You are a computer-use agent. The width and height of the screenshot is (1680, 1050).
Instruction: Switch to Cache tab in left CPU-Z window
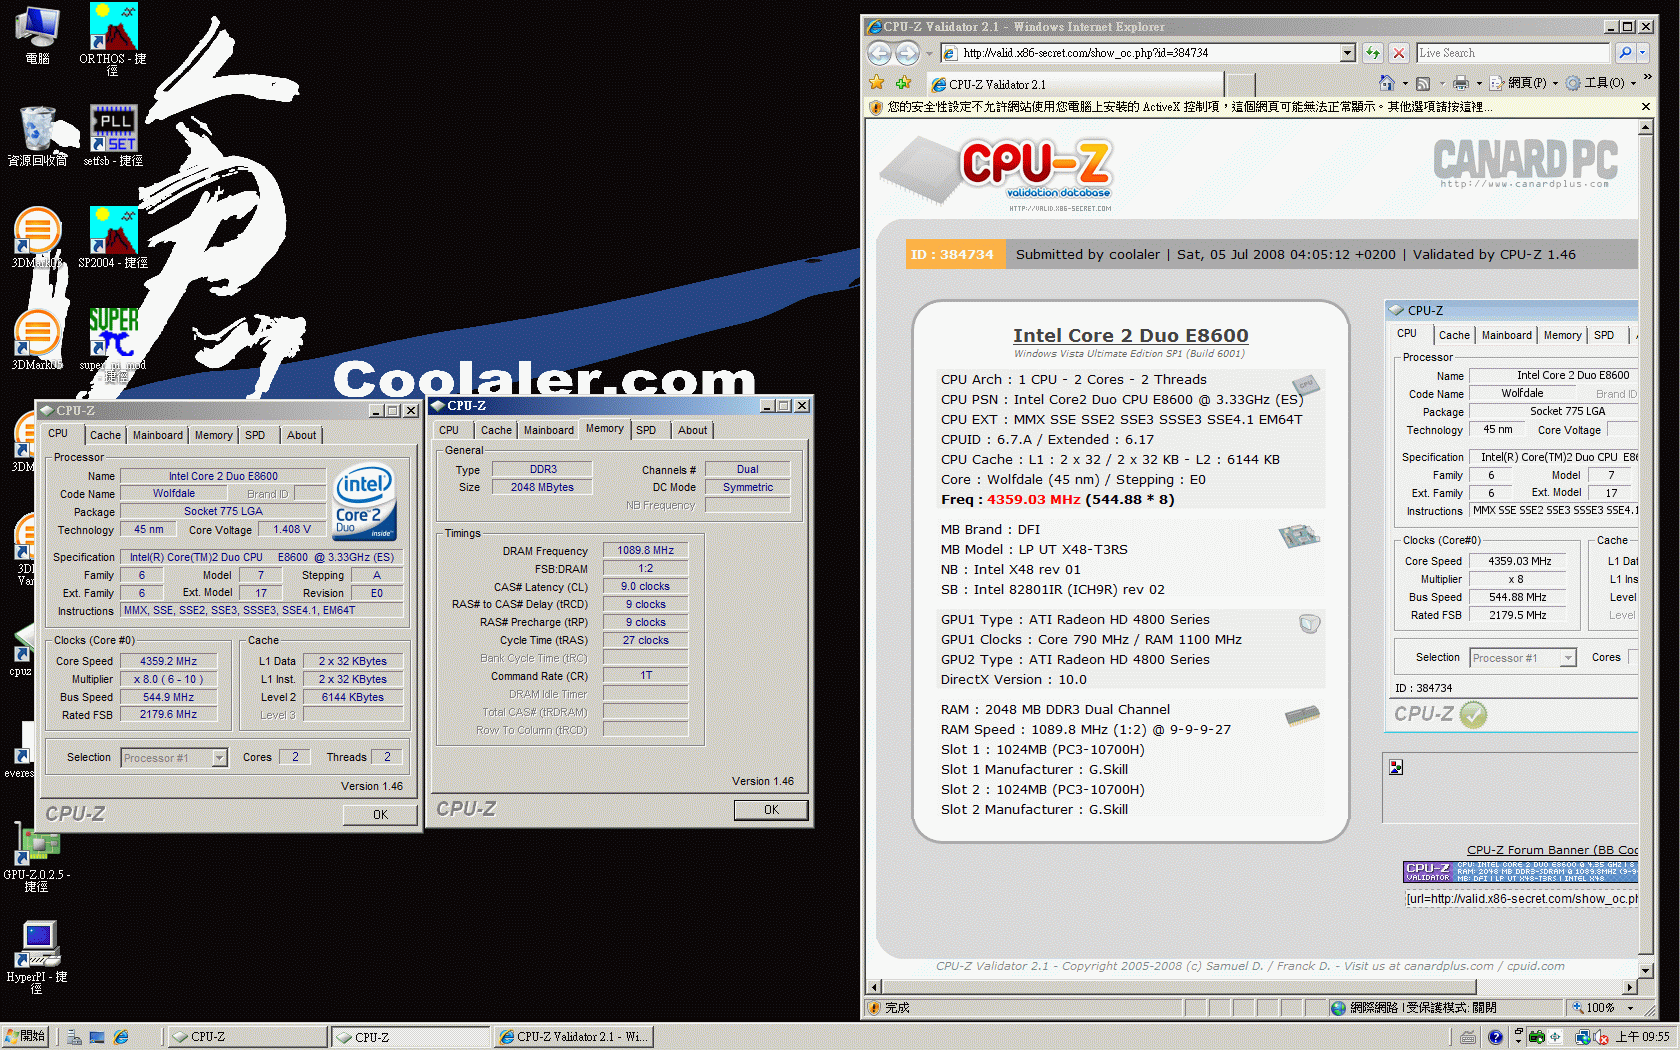click(105, 435)
